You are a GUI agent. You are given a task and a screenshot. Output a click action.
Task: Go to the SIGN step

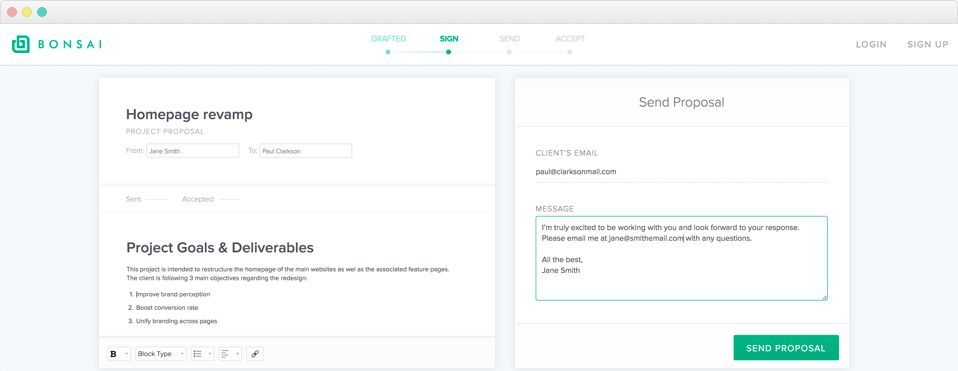click(448, 39)
